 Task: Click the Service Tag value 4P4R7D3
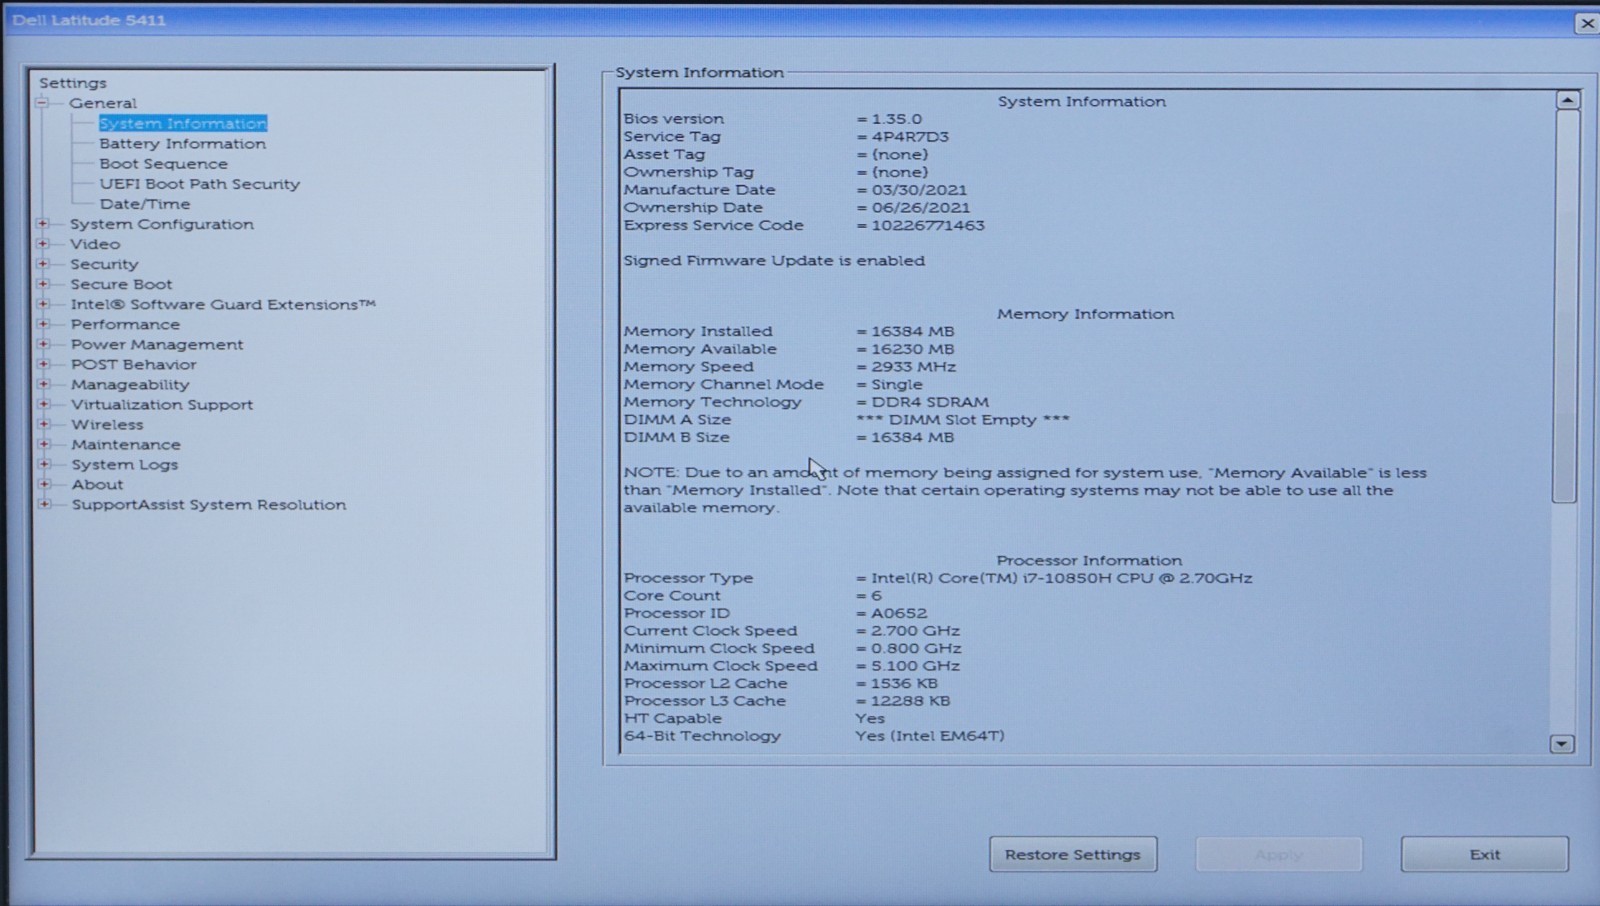click(910, 136)
